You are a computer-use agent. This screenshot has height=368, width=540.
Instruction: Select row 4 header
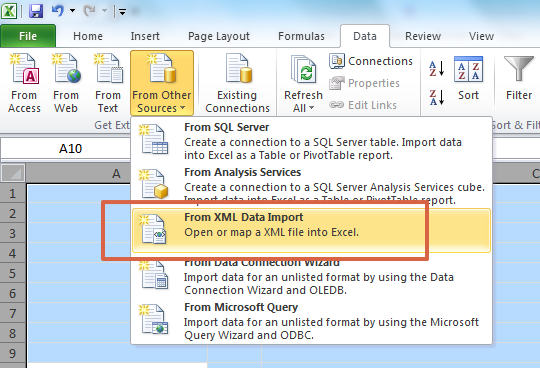click(x=13, y=253)
